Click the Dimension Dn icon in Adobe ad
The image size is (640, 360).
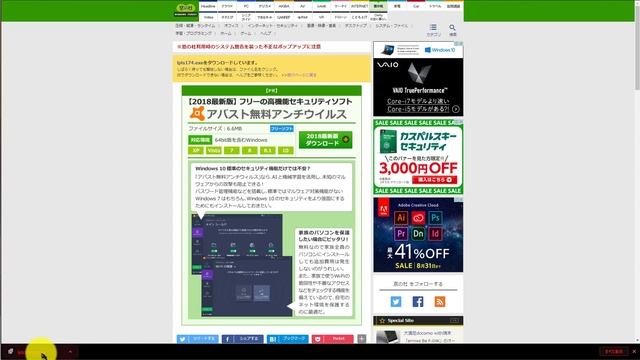(x=418, y=233)
